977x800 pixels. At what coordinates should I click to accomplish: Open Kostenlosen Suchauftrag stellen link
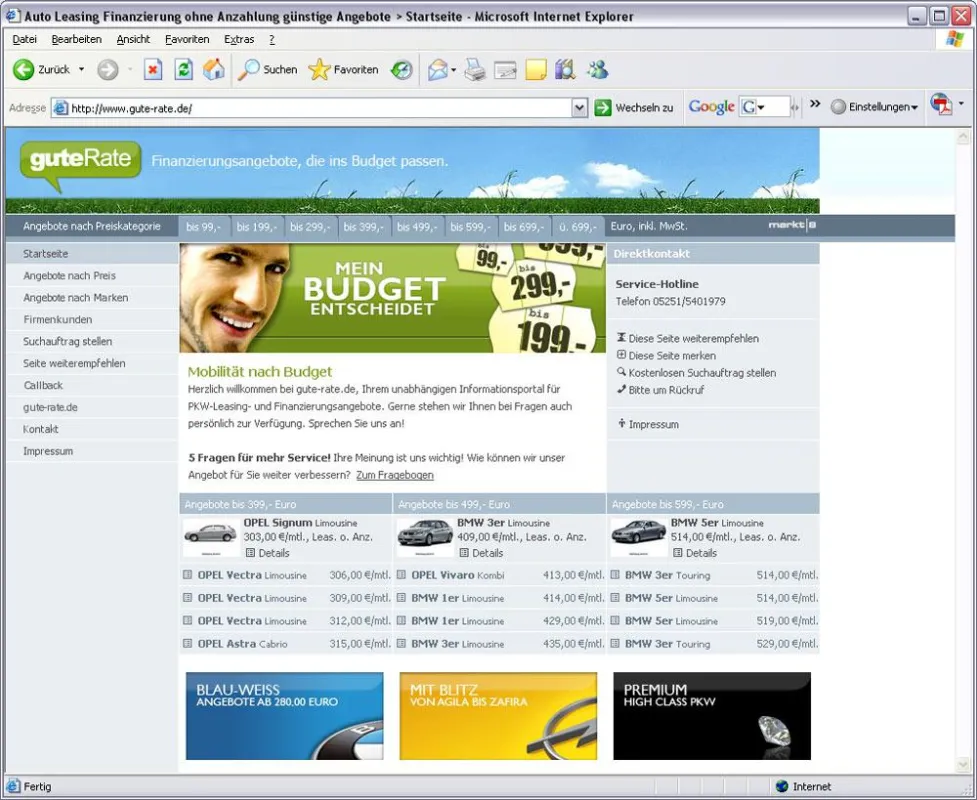(702, 373)
